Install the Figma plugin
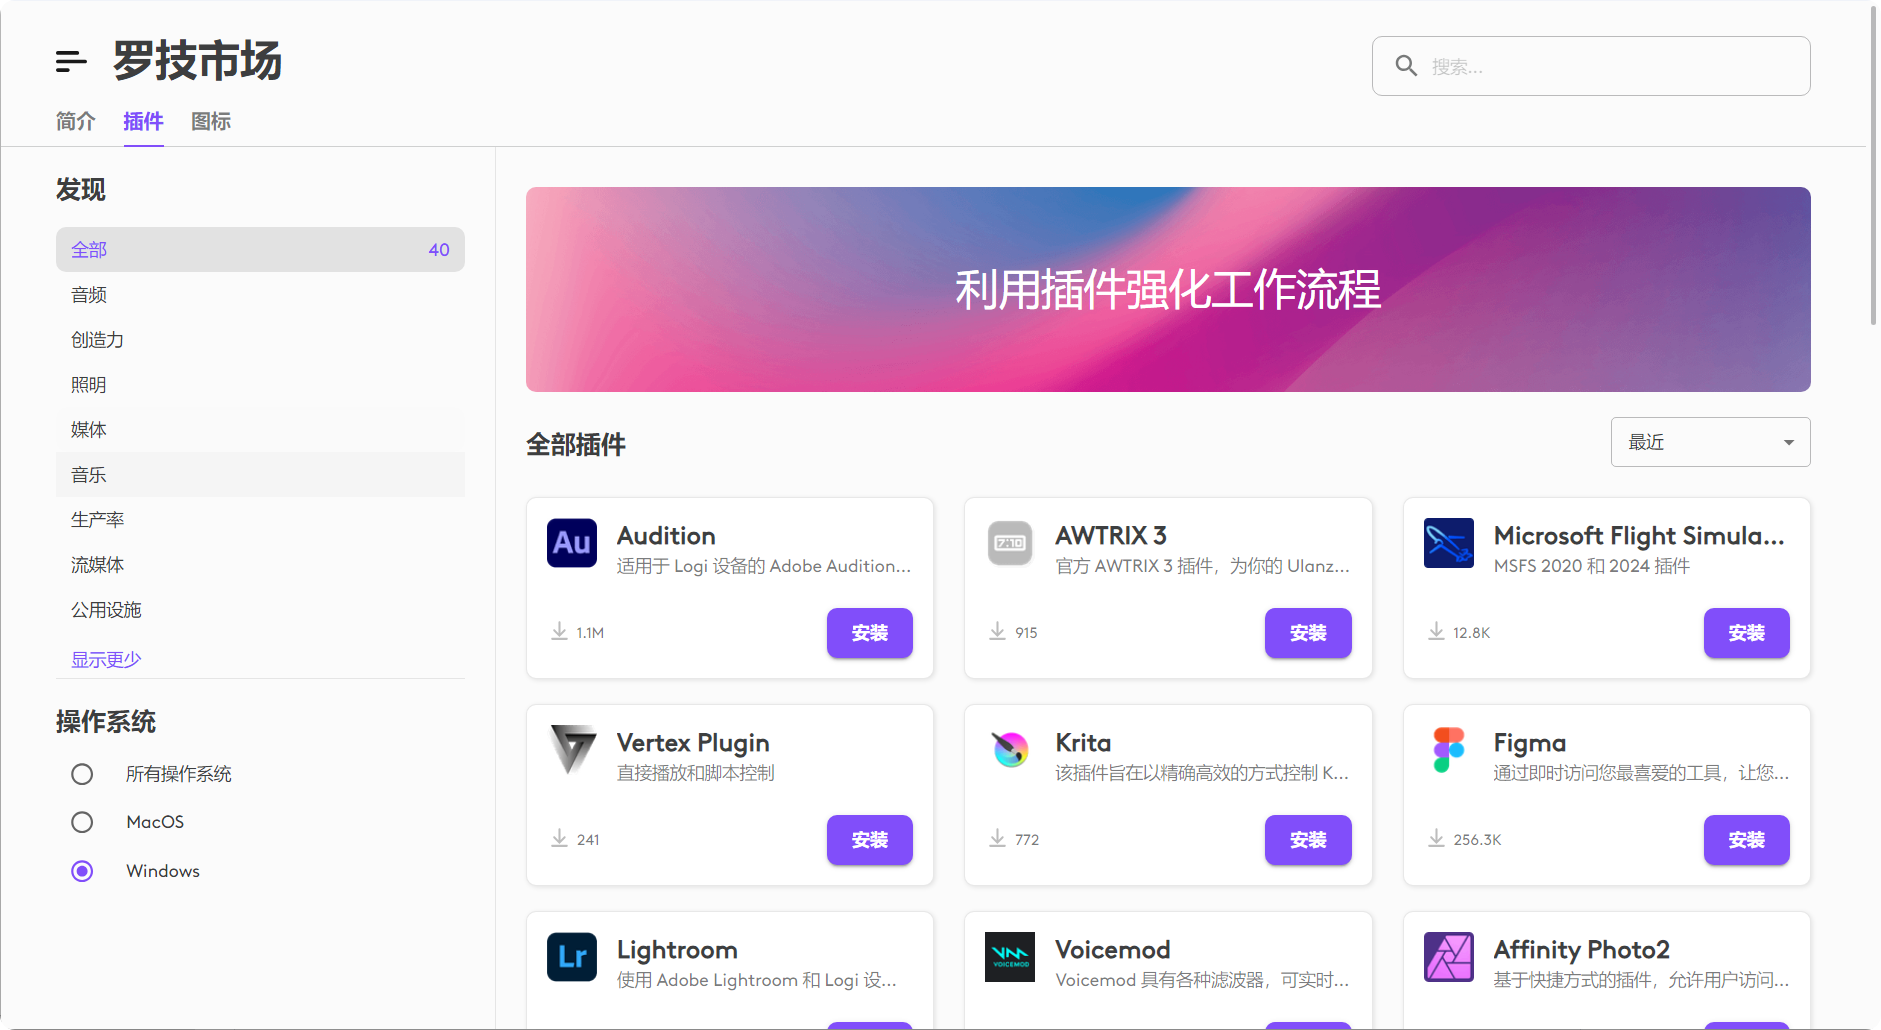This screenshot has height=1030, width=1881. [1746, 840]
